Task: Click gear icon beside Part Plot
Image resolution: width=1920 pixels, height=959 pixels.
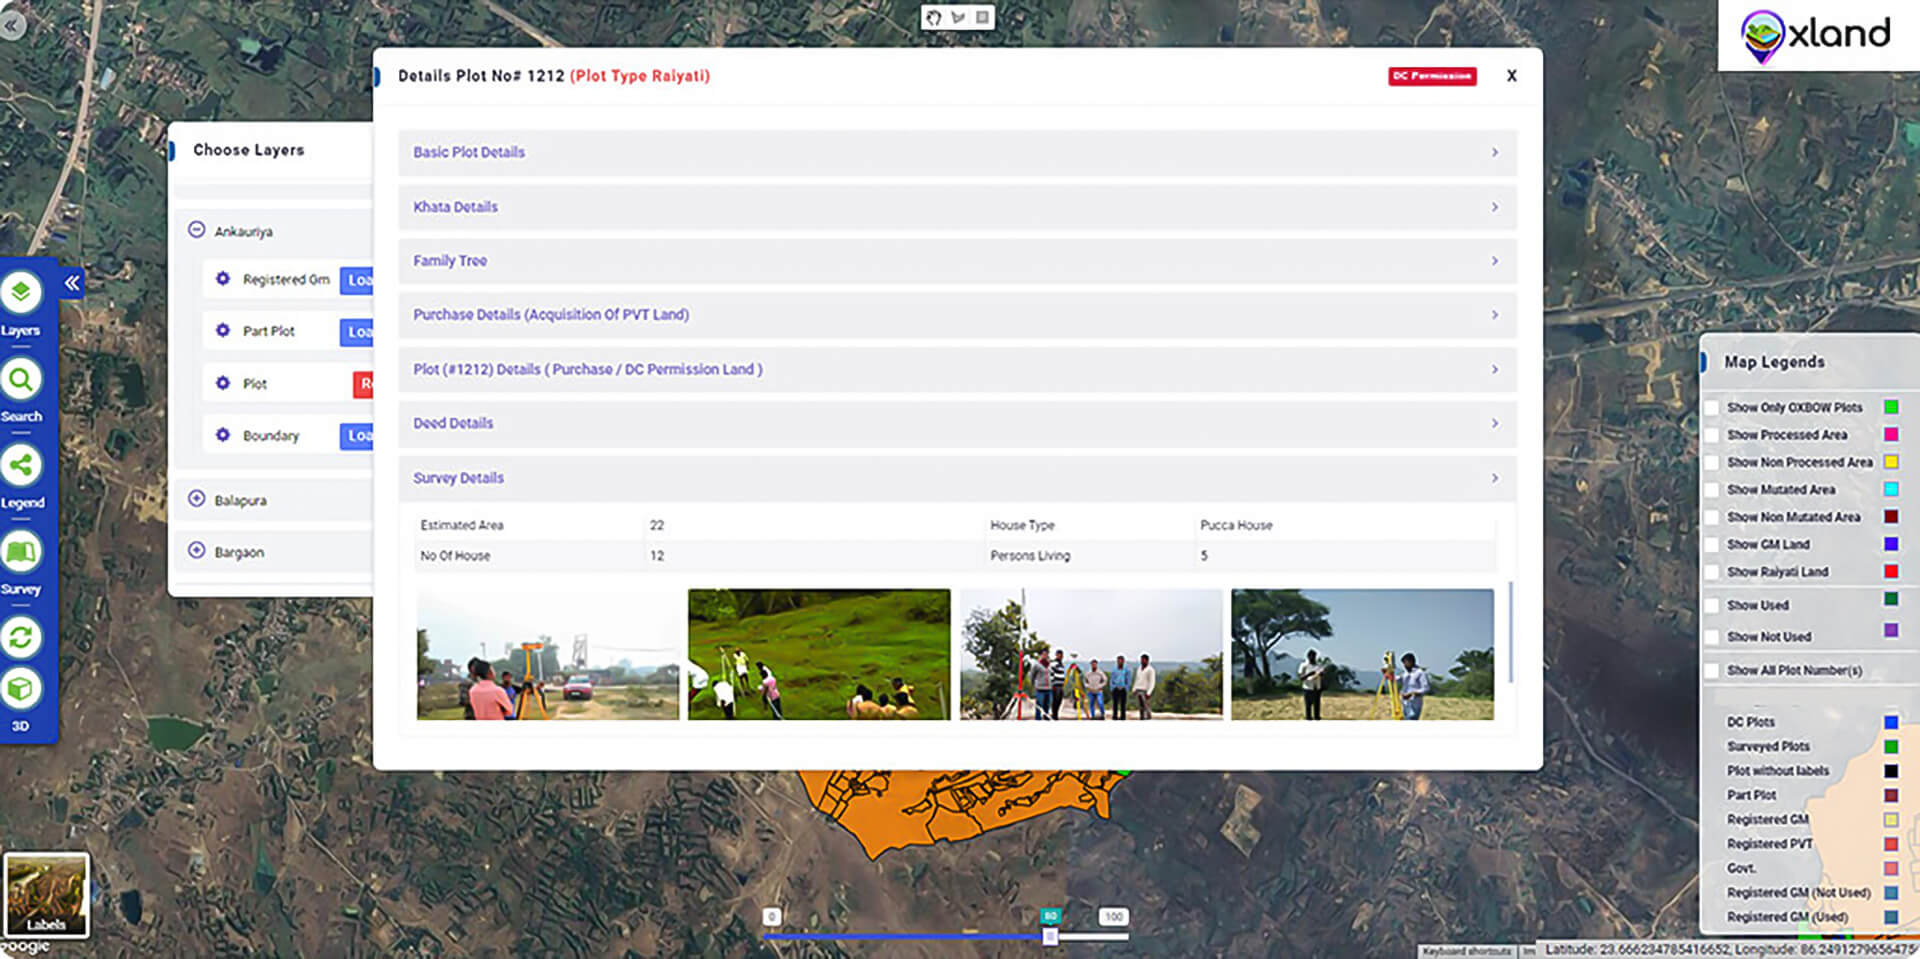Action: [x=223, y=330]
